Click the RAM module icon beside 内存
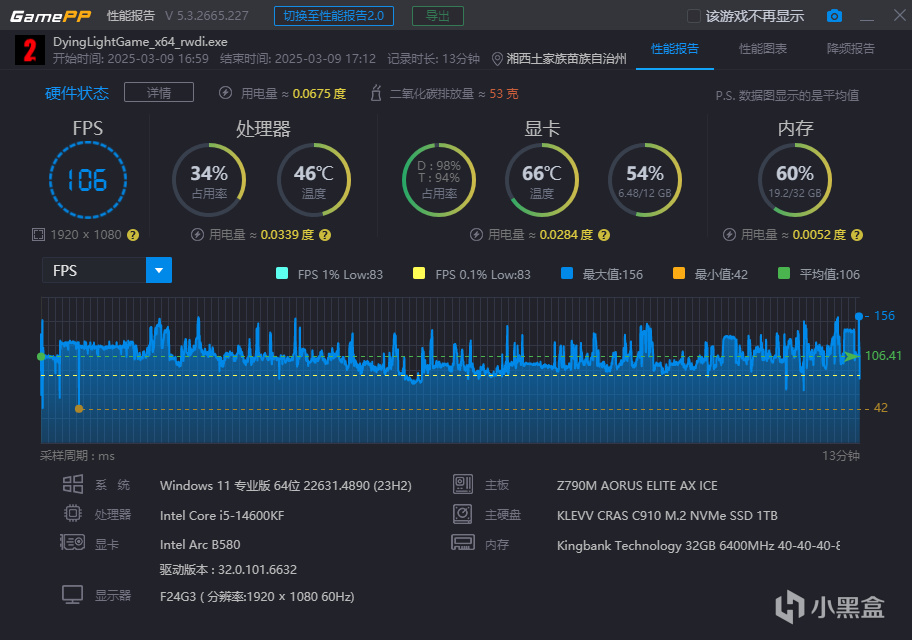The width and height of the screenshot is (912, 640). click(463, 543)
